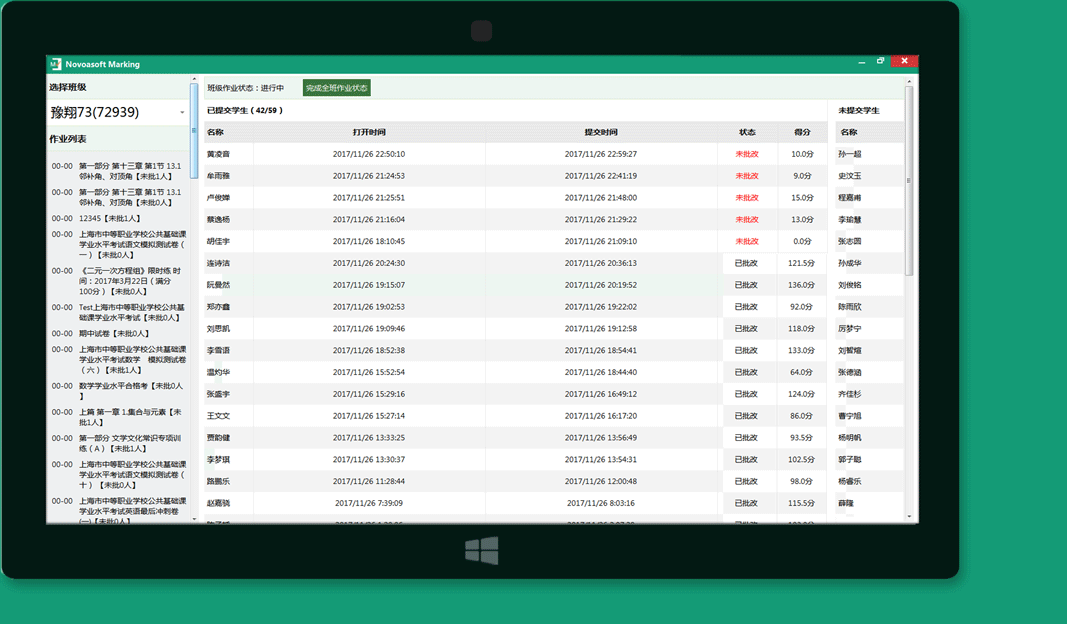Restore down the Novoasoft Marking window
Screen dimensions: 1067x624
point(881,62)
